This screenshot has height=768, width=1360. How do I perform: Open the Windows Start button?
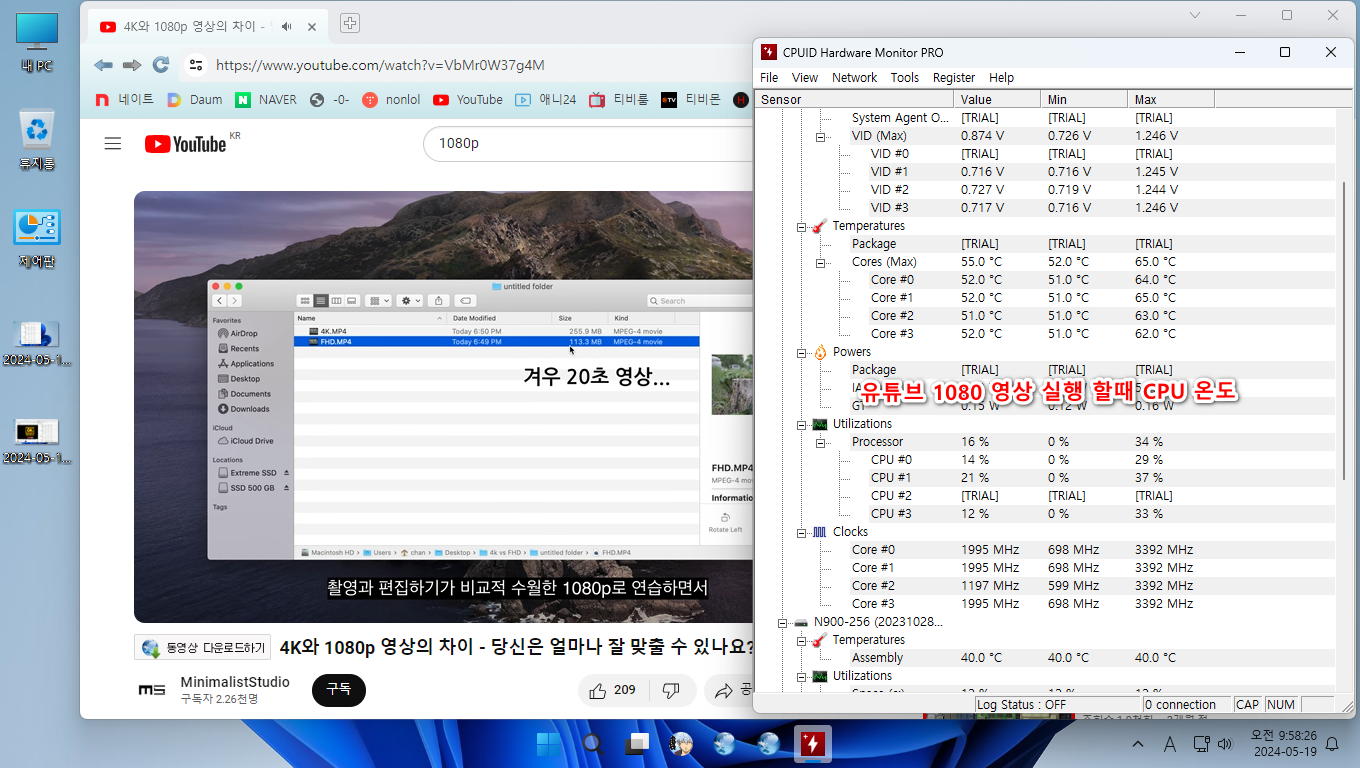tap(549, 744)
